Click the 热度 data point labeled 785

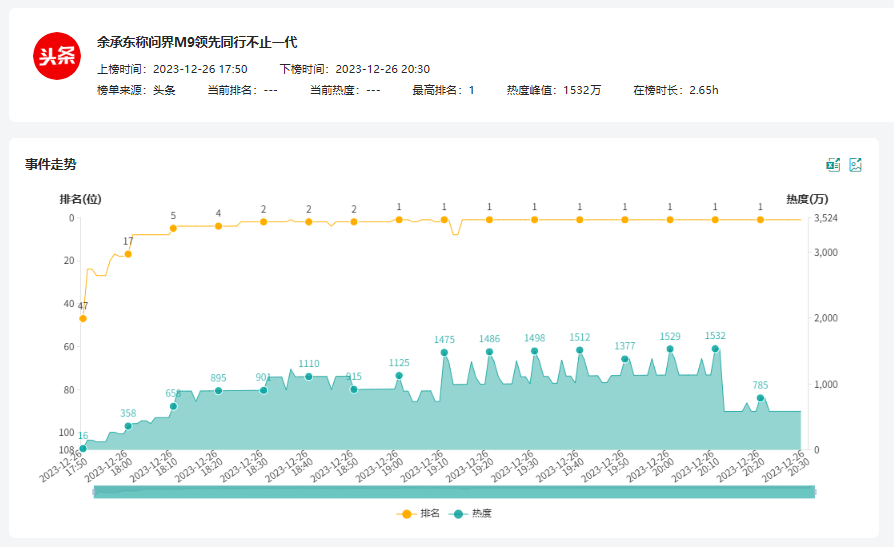click(760, 398)
